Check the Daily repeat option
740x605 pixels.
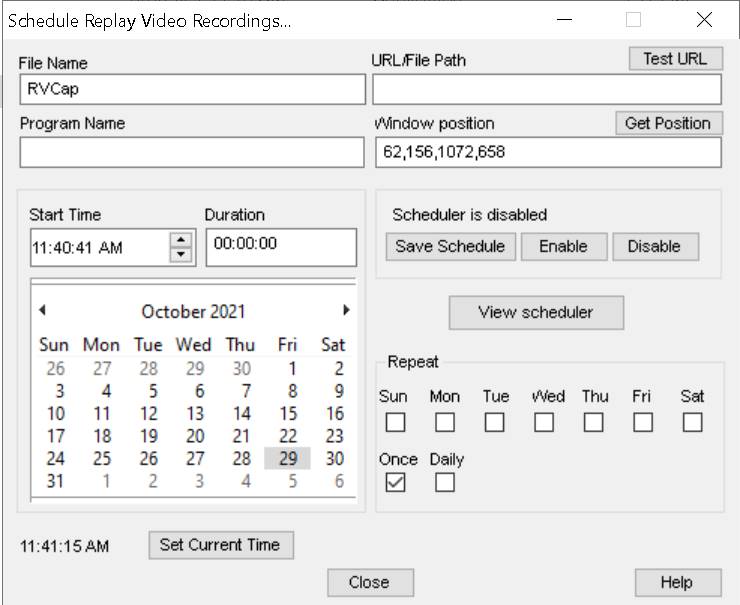(x=445, y=482)
